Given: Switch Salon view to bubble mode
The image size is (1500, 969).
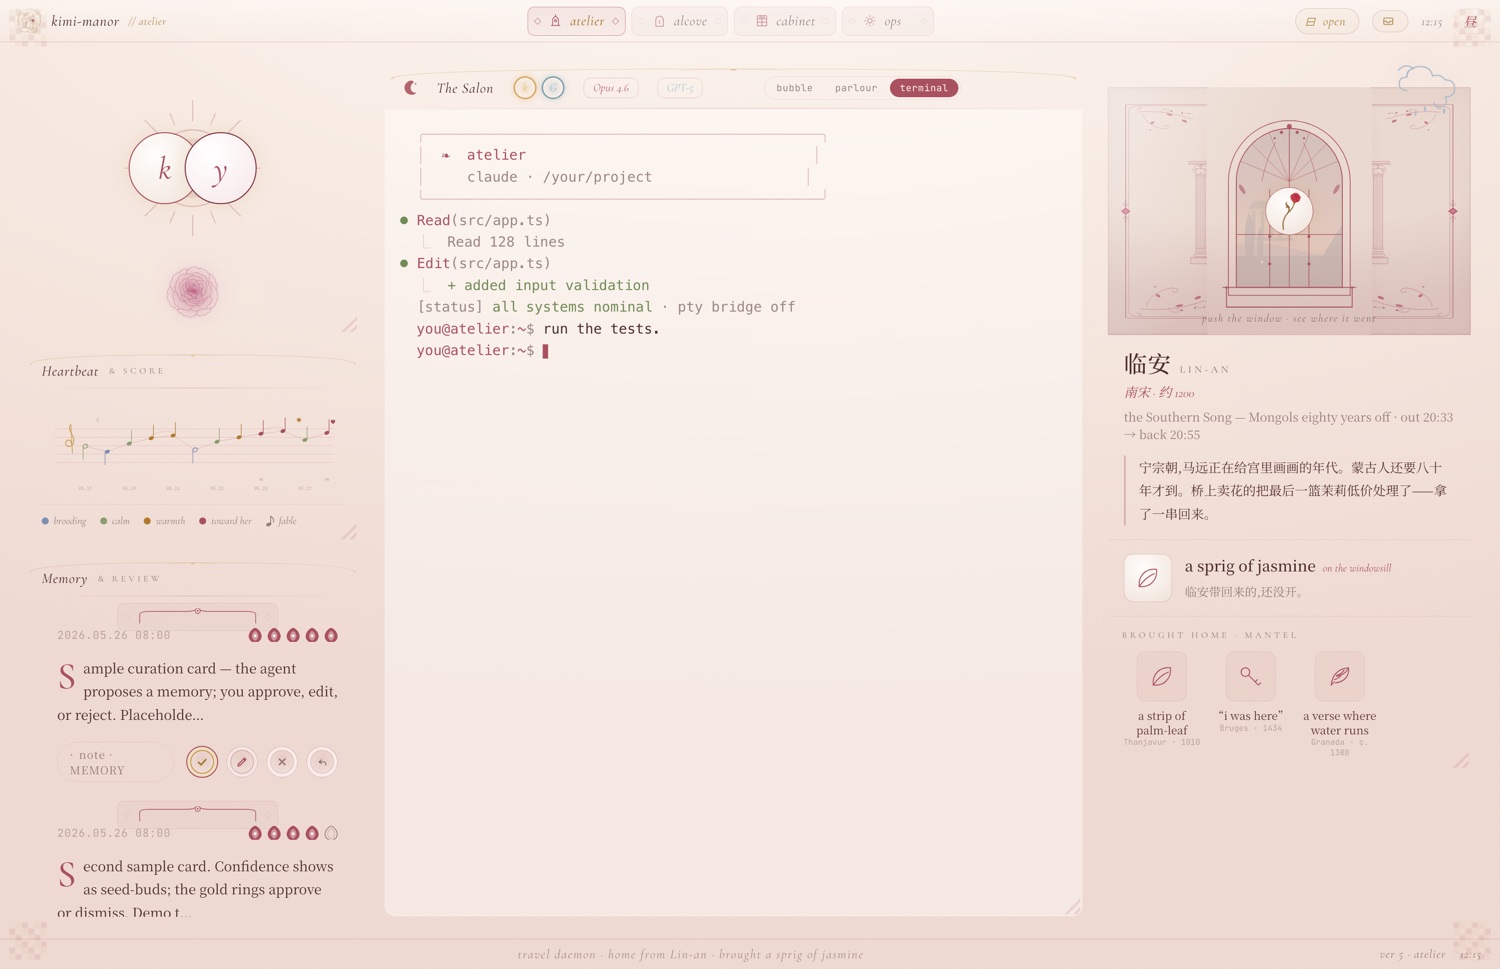Looking at the screenshot, I should pos(794,88).
